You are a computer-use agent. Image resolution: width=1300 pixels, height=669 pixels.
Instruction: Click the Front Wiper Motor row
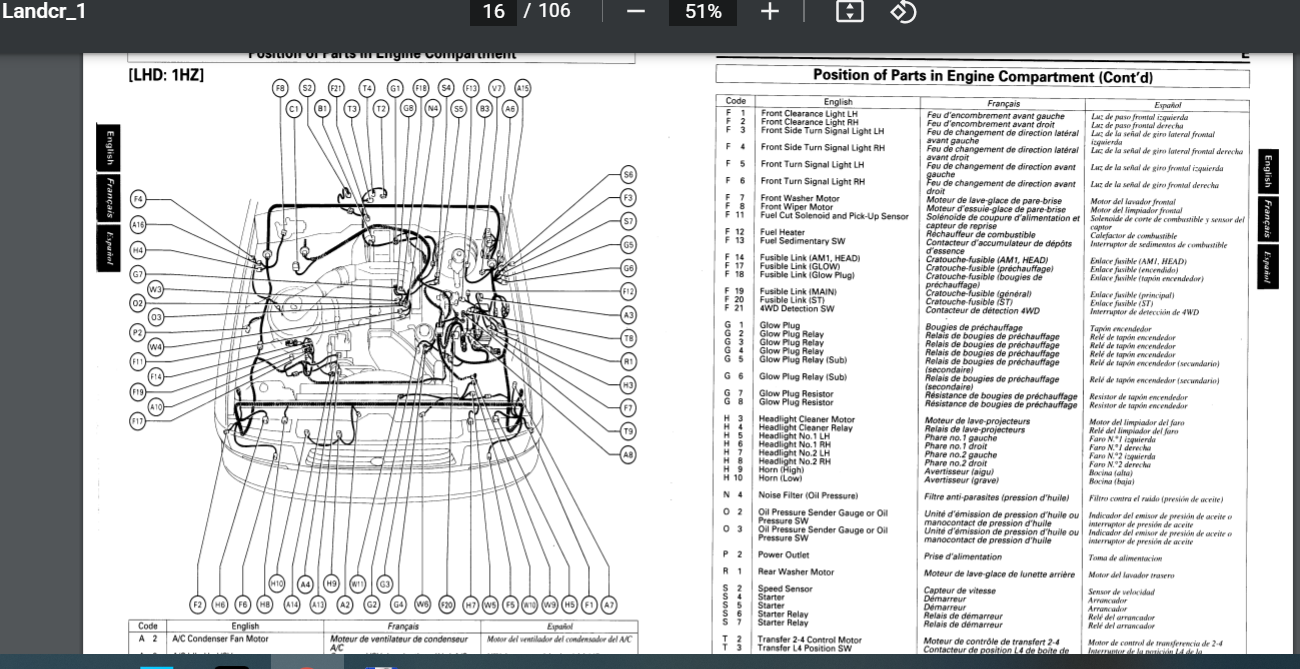coord(796,207)
